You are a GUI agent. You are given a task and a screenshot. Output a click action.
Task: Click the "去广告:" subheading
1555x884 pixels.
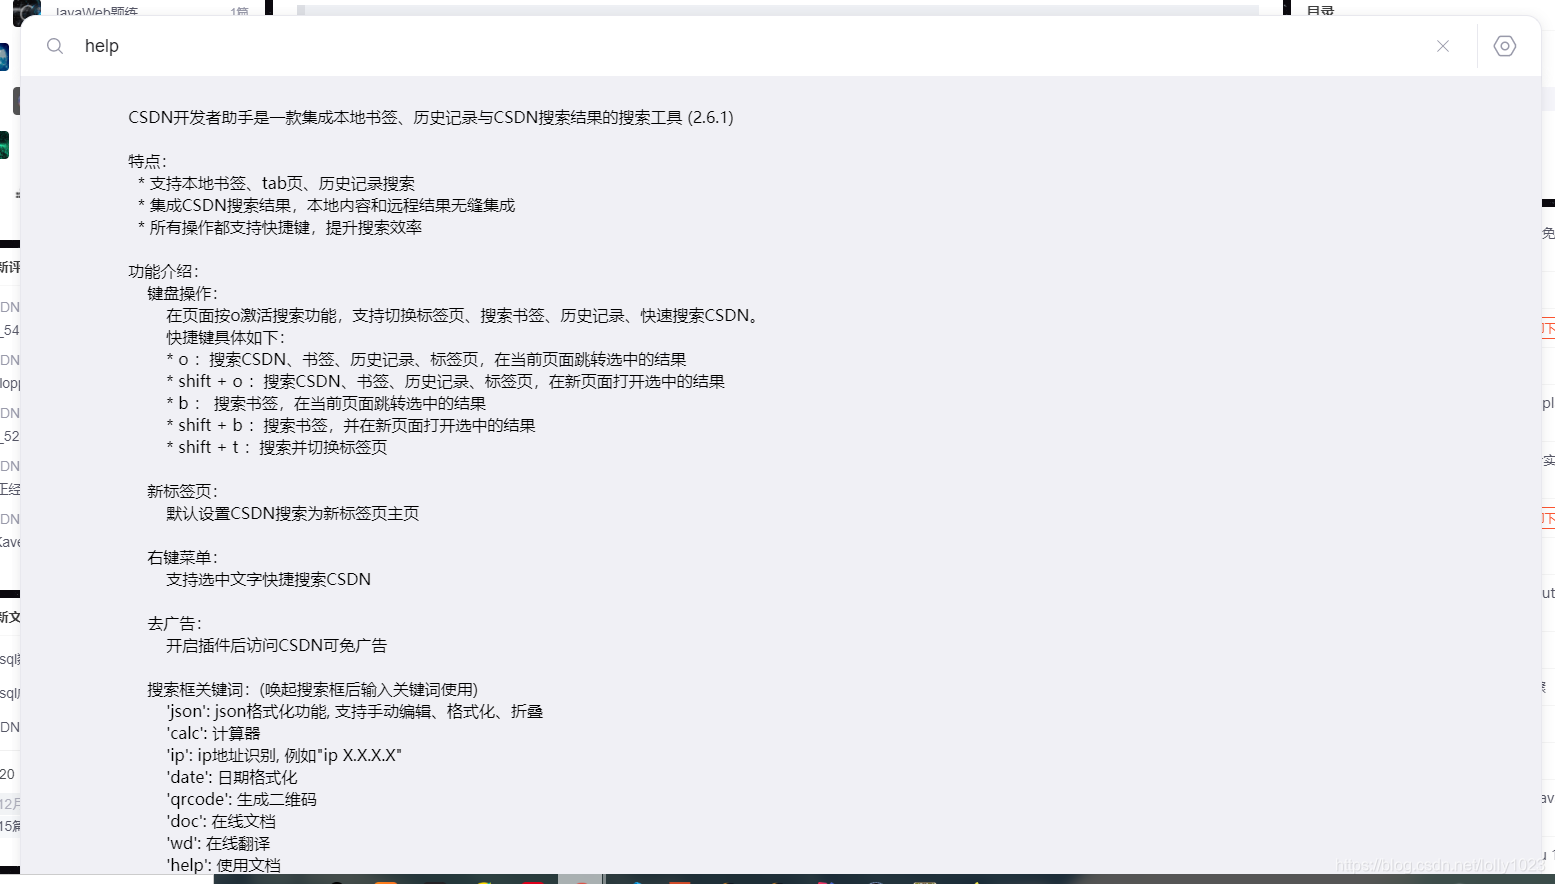(x=174, y=624)
